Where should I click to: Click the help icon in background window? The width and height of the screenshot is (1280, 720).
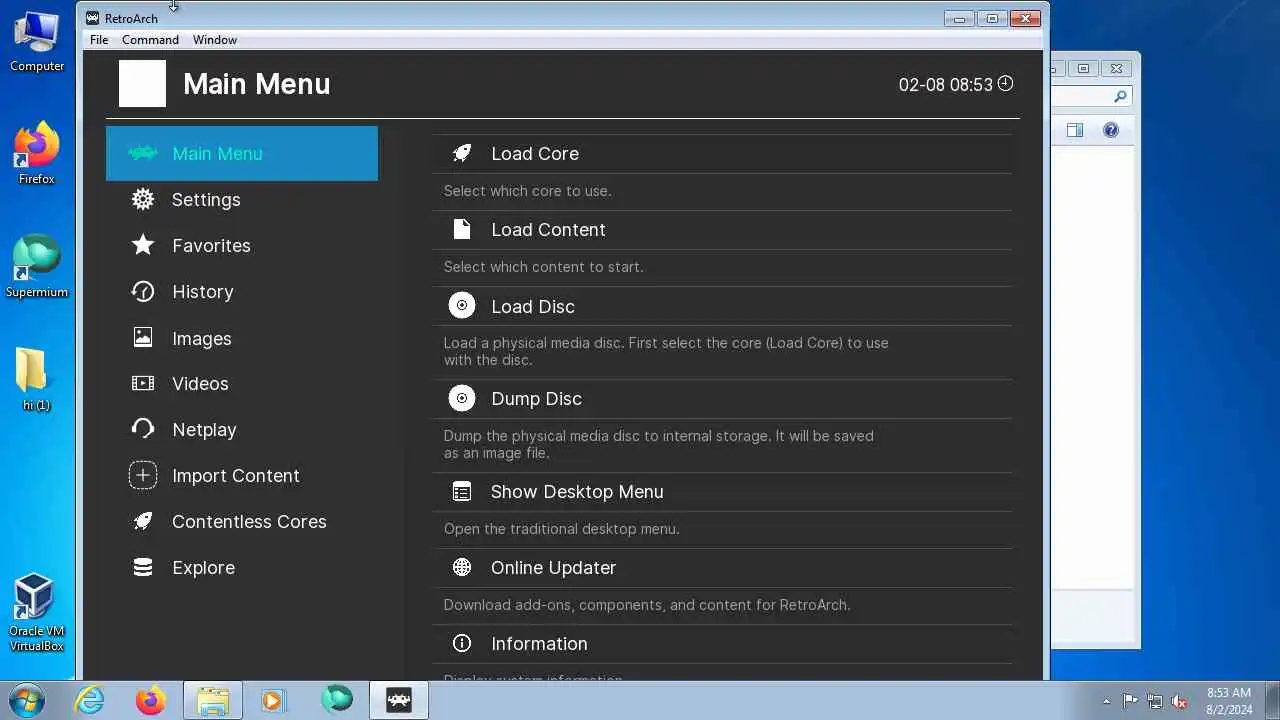1110,130
